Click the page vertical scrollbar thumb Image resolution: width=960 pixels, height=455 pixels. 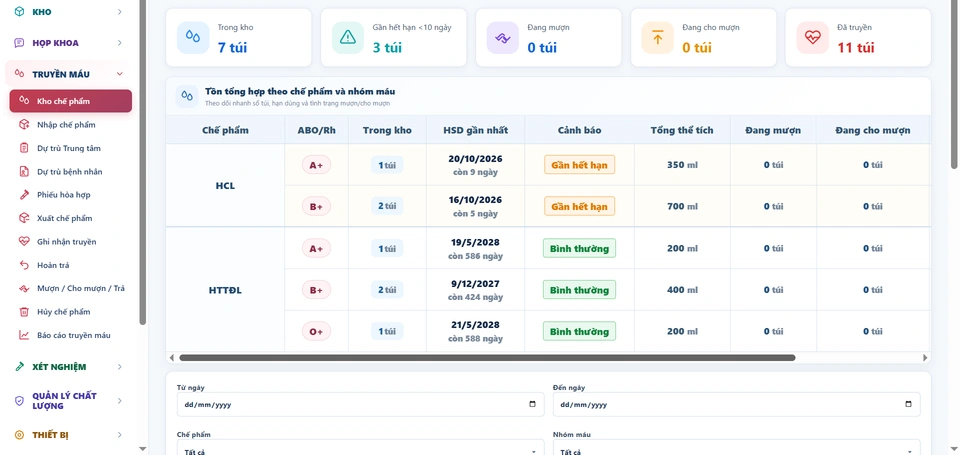[x=954, y=84]
